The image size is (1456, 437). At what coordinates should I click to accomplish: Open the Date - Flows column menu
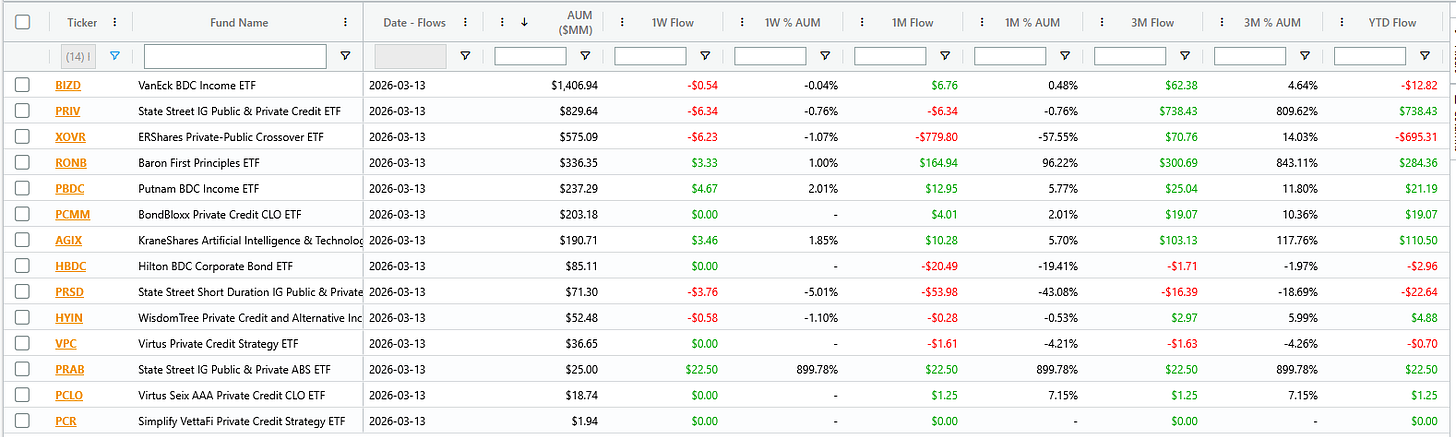(x=466, y=22)
